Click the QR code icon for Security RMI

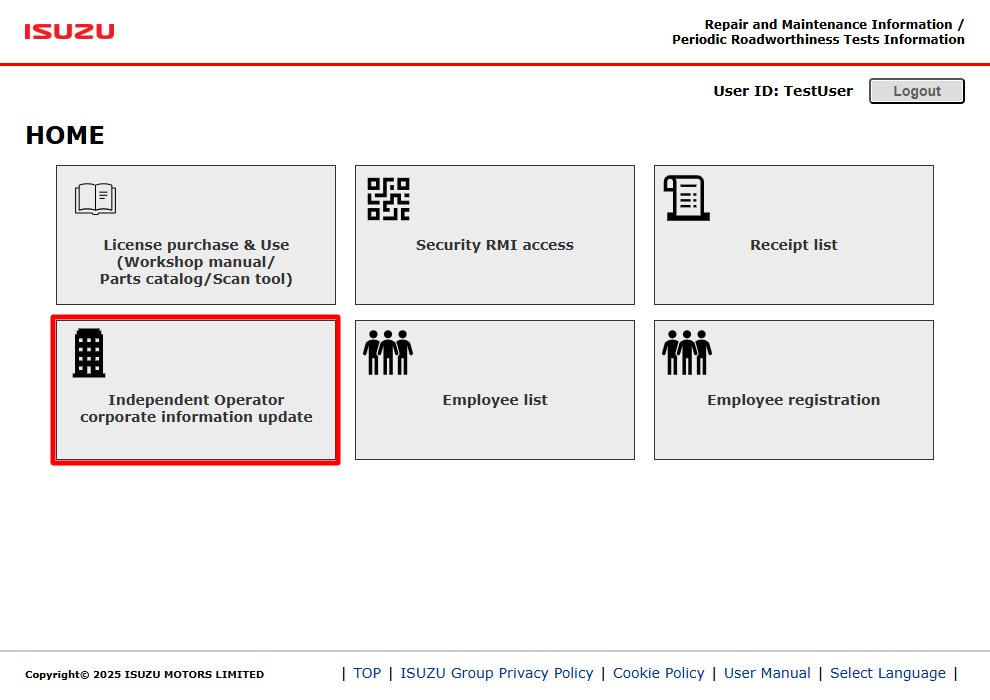pyautogui.click(x=388, y=199)
